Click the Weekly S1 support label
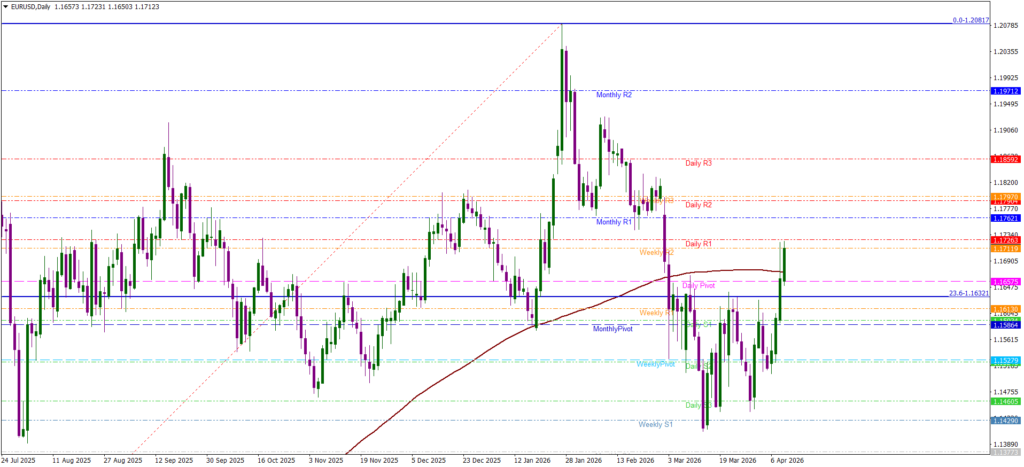 [x=656, y=424]
